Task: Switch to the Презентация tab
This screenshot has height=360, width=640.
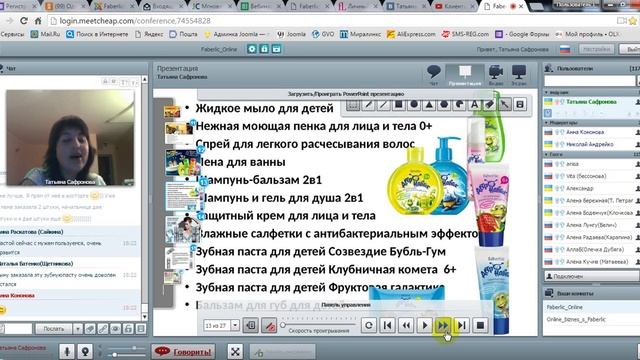Action: pos(465,75)
